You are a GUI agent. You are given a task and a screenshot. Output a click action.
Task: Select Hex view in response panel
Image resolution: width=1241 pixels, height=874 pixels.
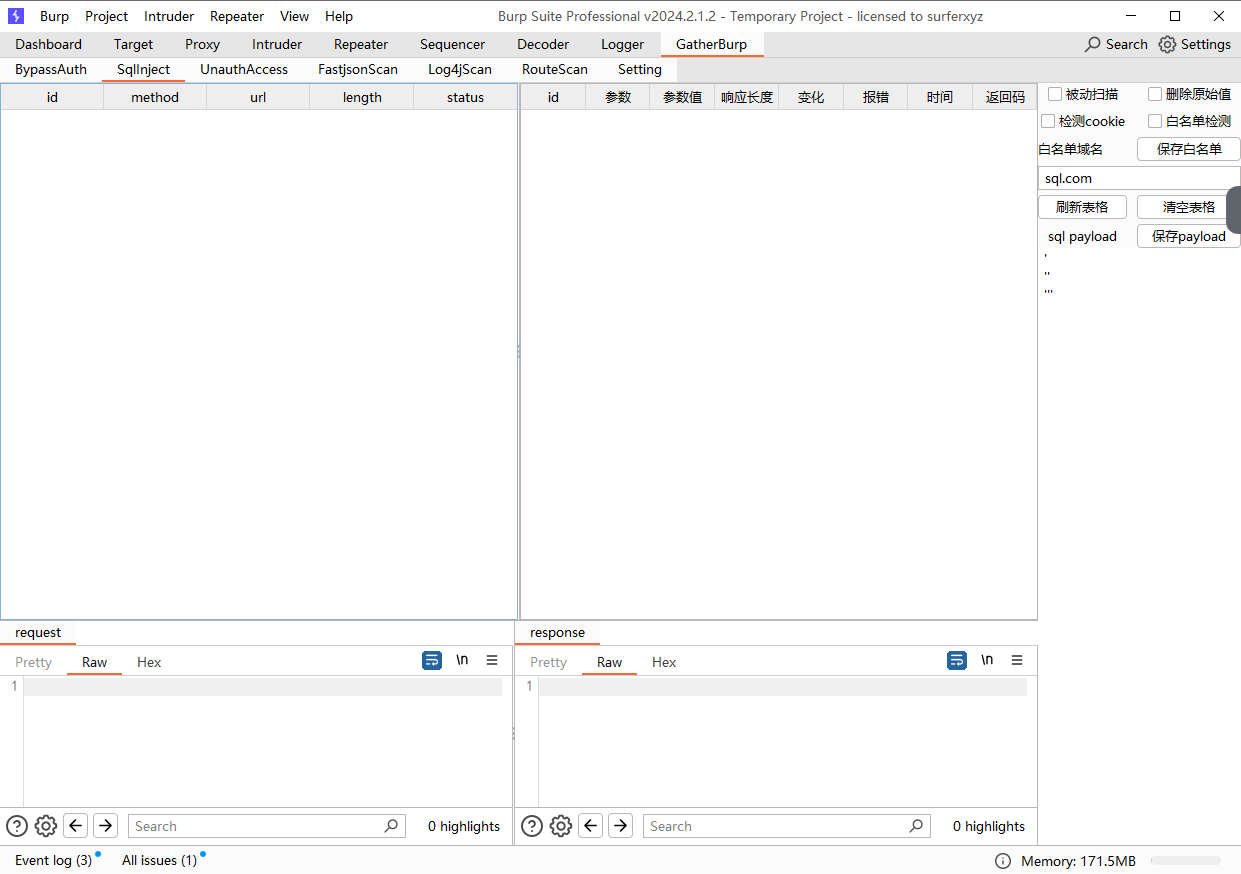click(x=664, y=662)
